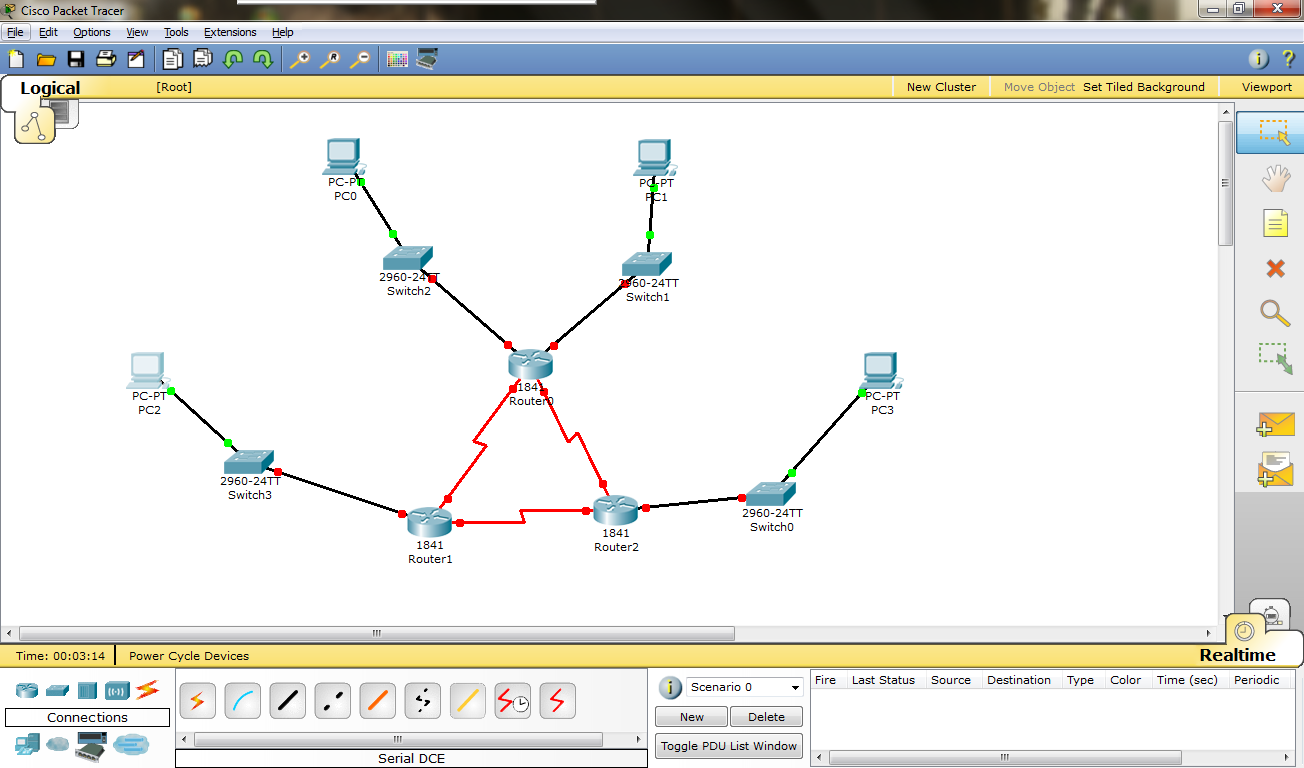The width and height of the screenshot is (1304, 768).
Task: Open the Help menu
Action: coord(283,32)
